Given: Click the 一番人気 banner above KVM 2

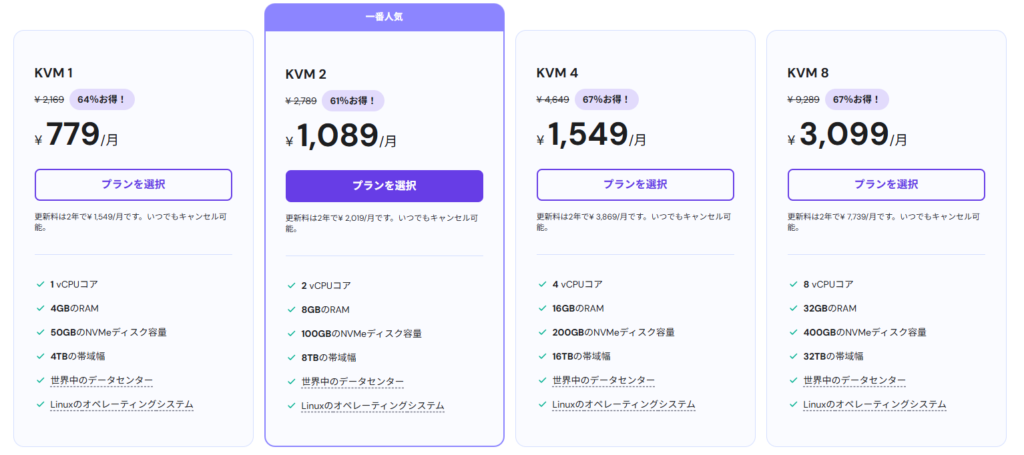Looking at the screenshot, I should point(384,17).
